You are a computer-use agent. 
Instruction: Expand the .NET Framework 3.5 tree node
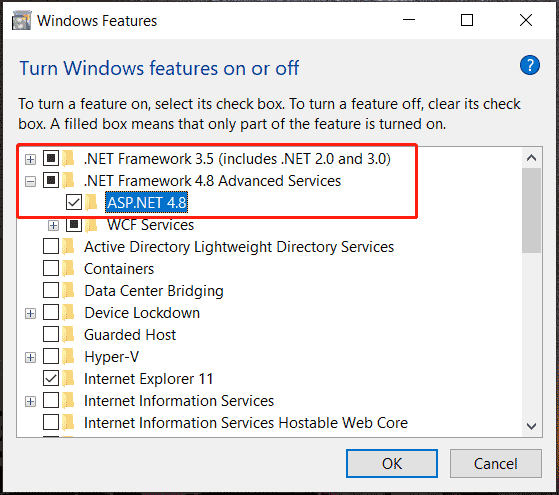pos(31,159)
